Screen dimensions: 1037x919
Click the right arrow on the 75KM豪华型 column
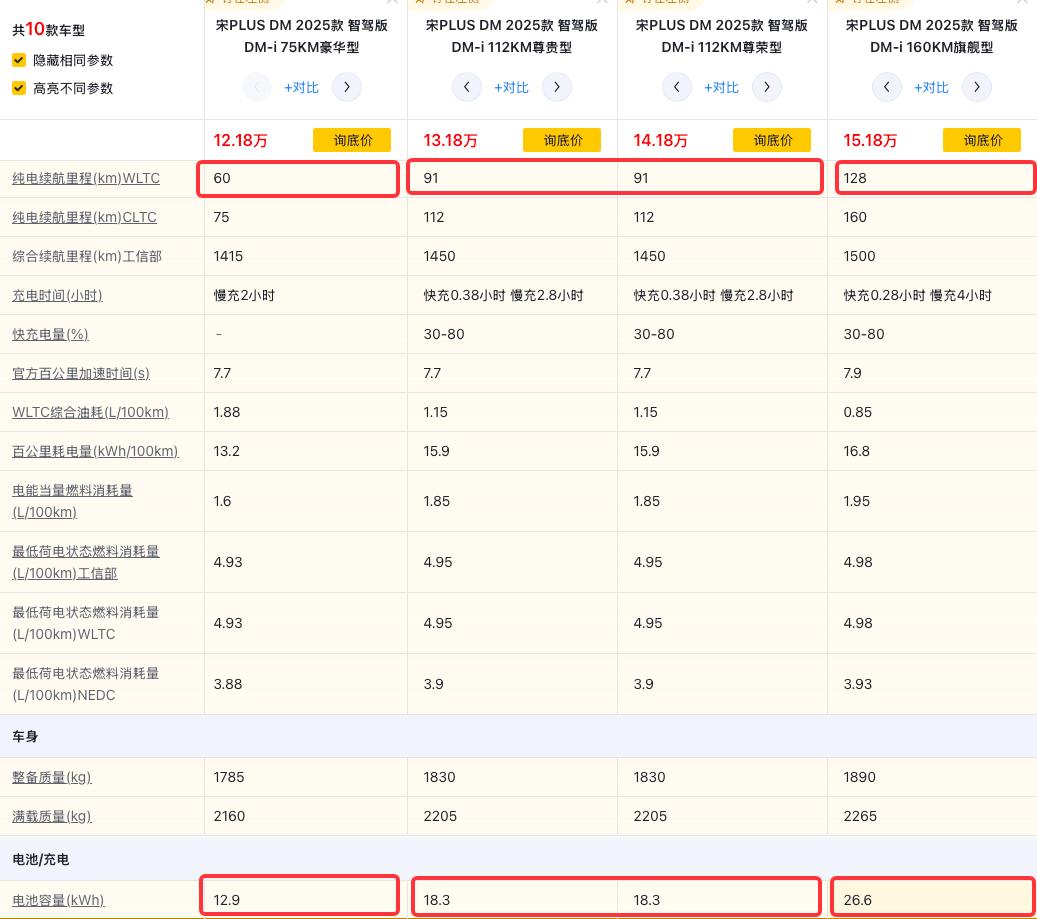(347, 87)
